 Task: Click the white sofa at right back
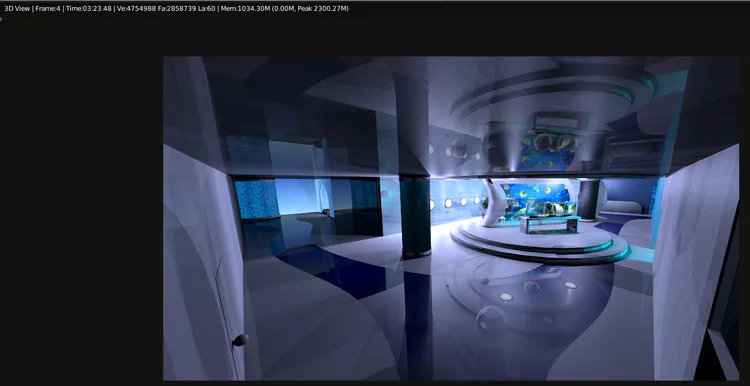point(623,207)
